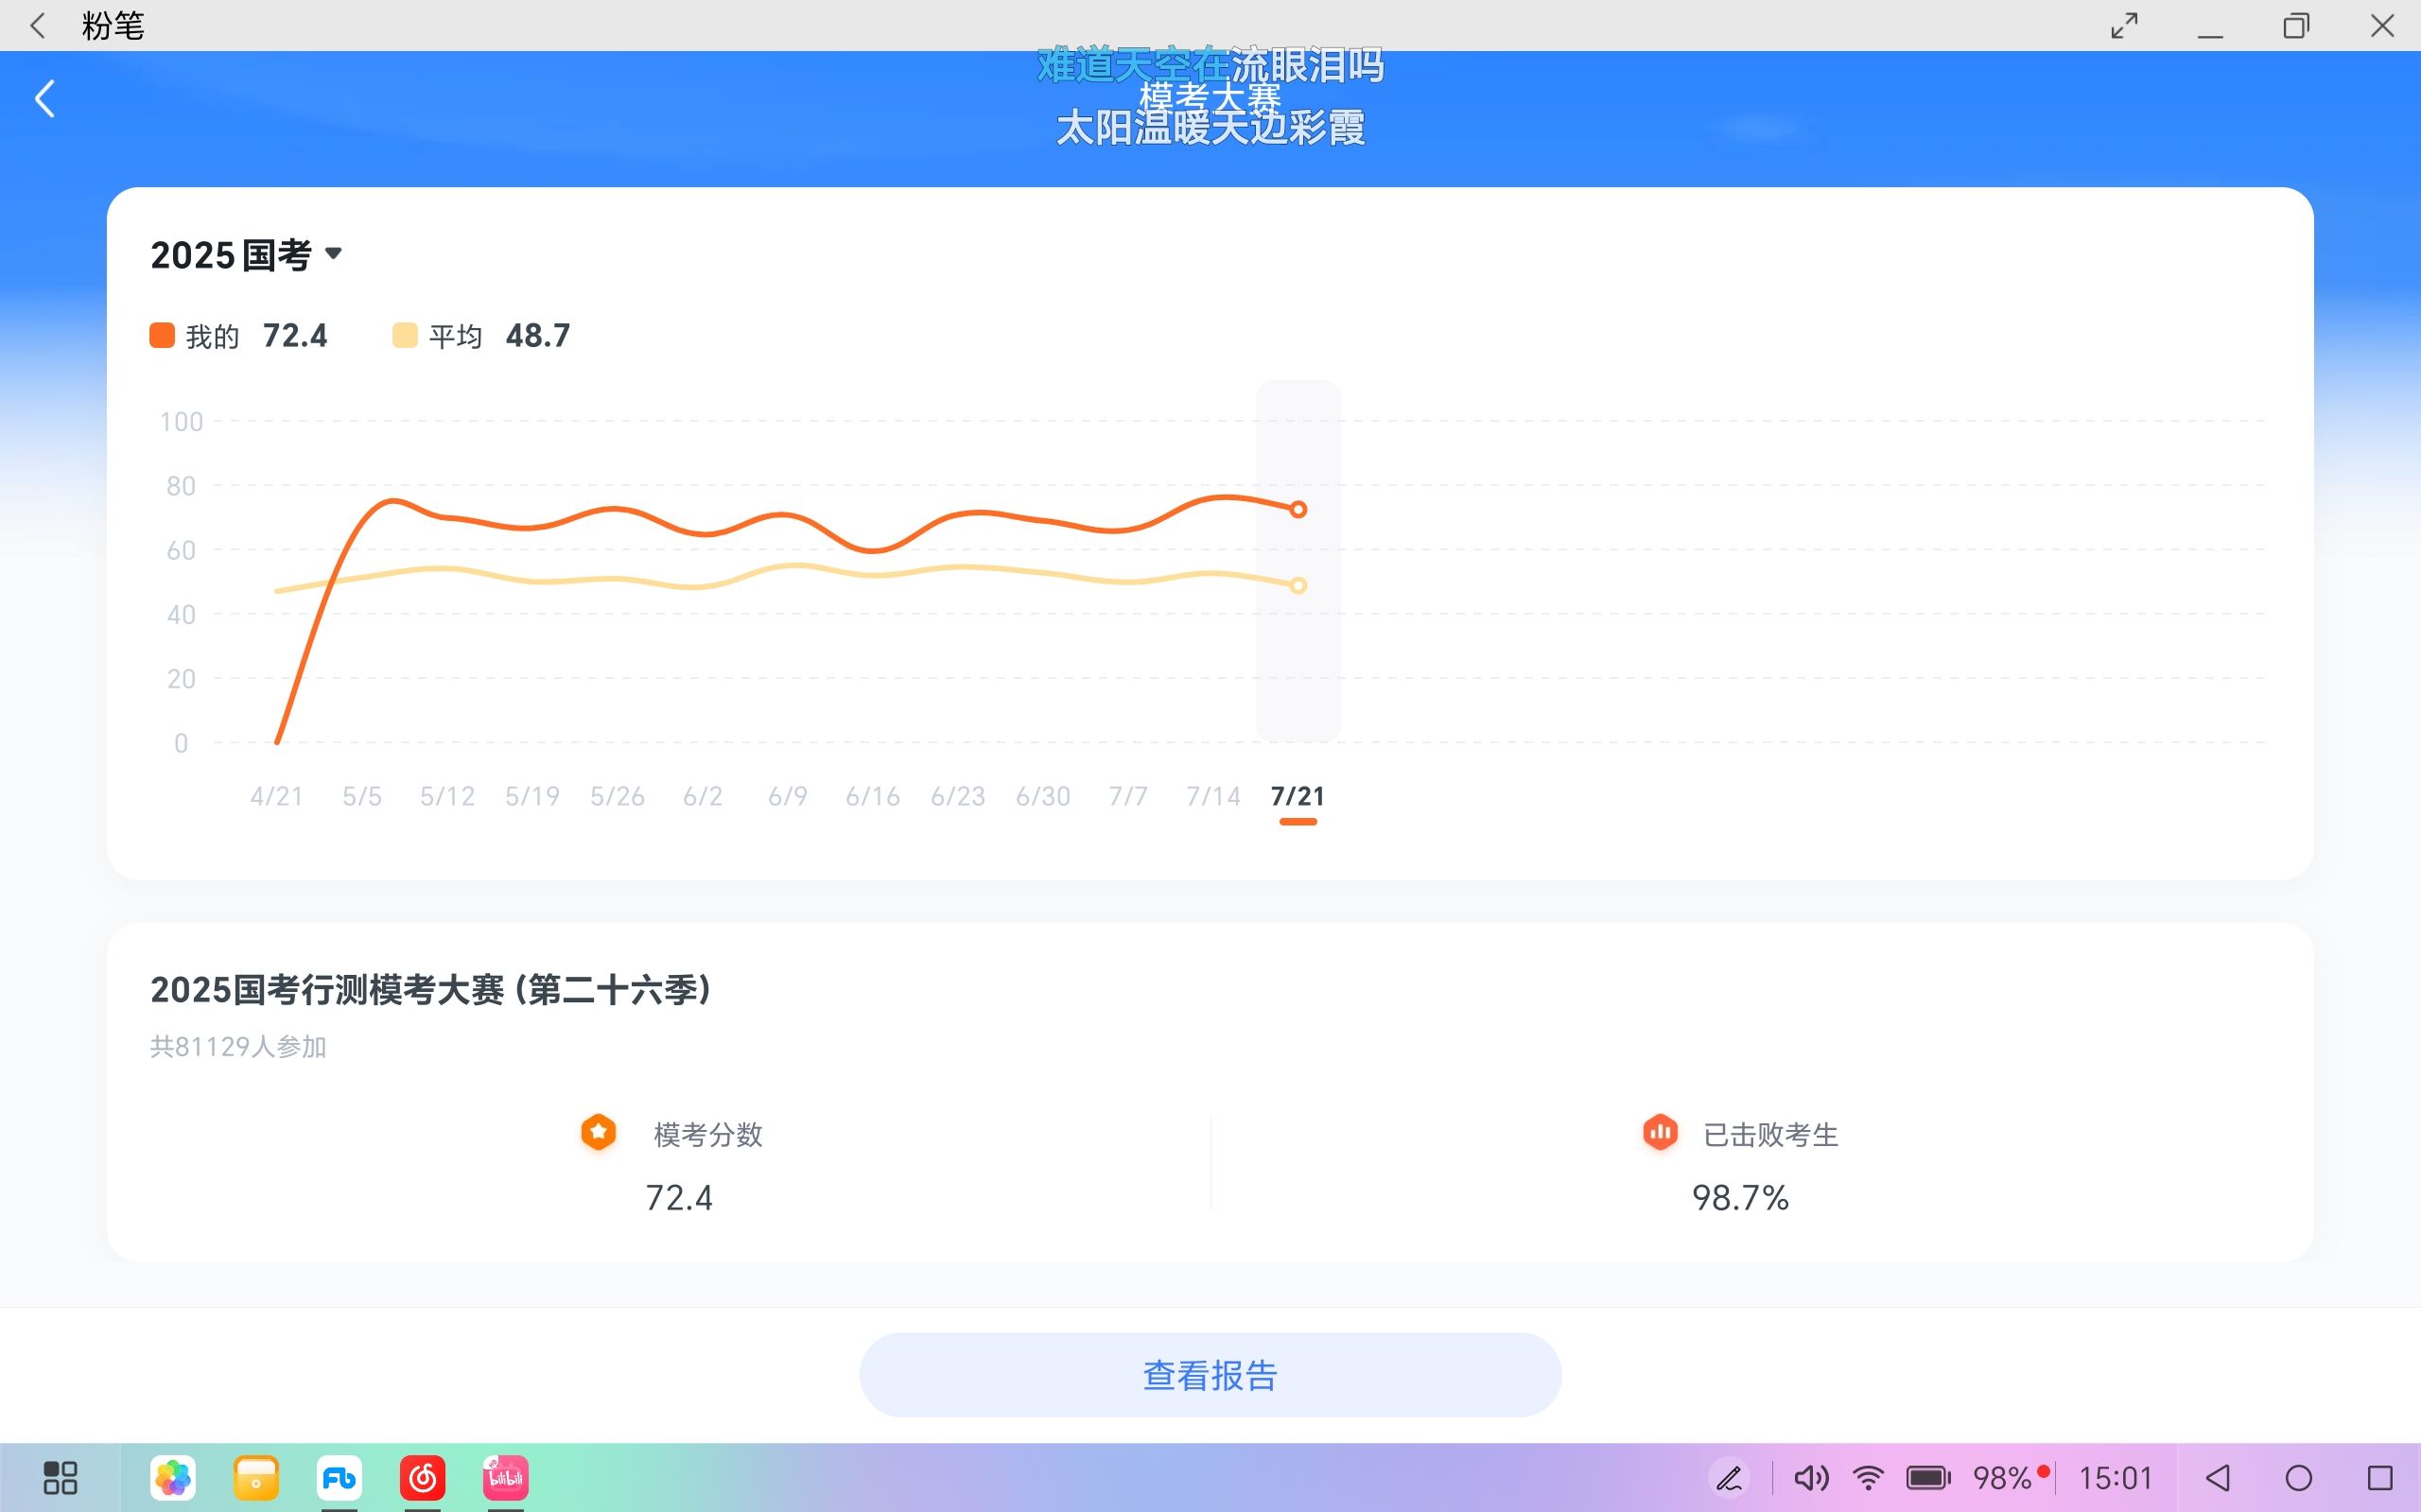The image size is (2421, 1512).
Task: Click the yellow average data point for 7/21
Action: coord(1298,585)
